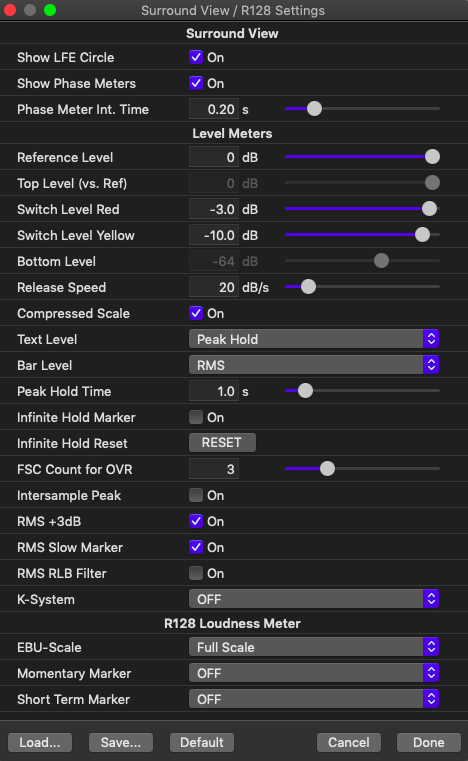
Task: Turn off Compressed Scale checkbox
Action: (196, 313)
